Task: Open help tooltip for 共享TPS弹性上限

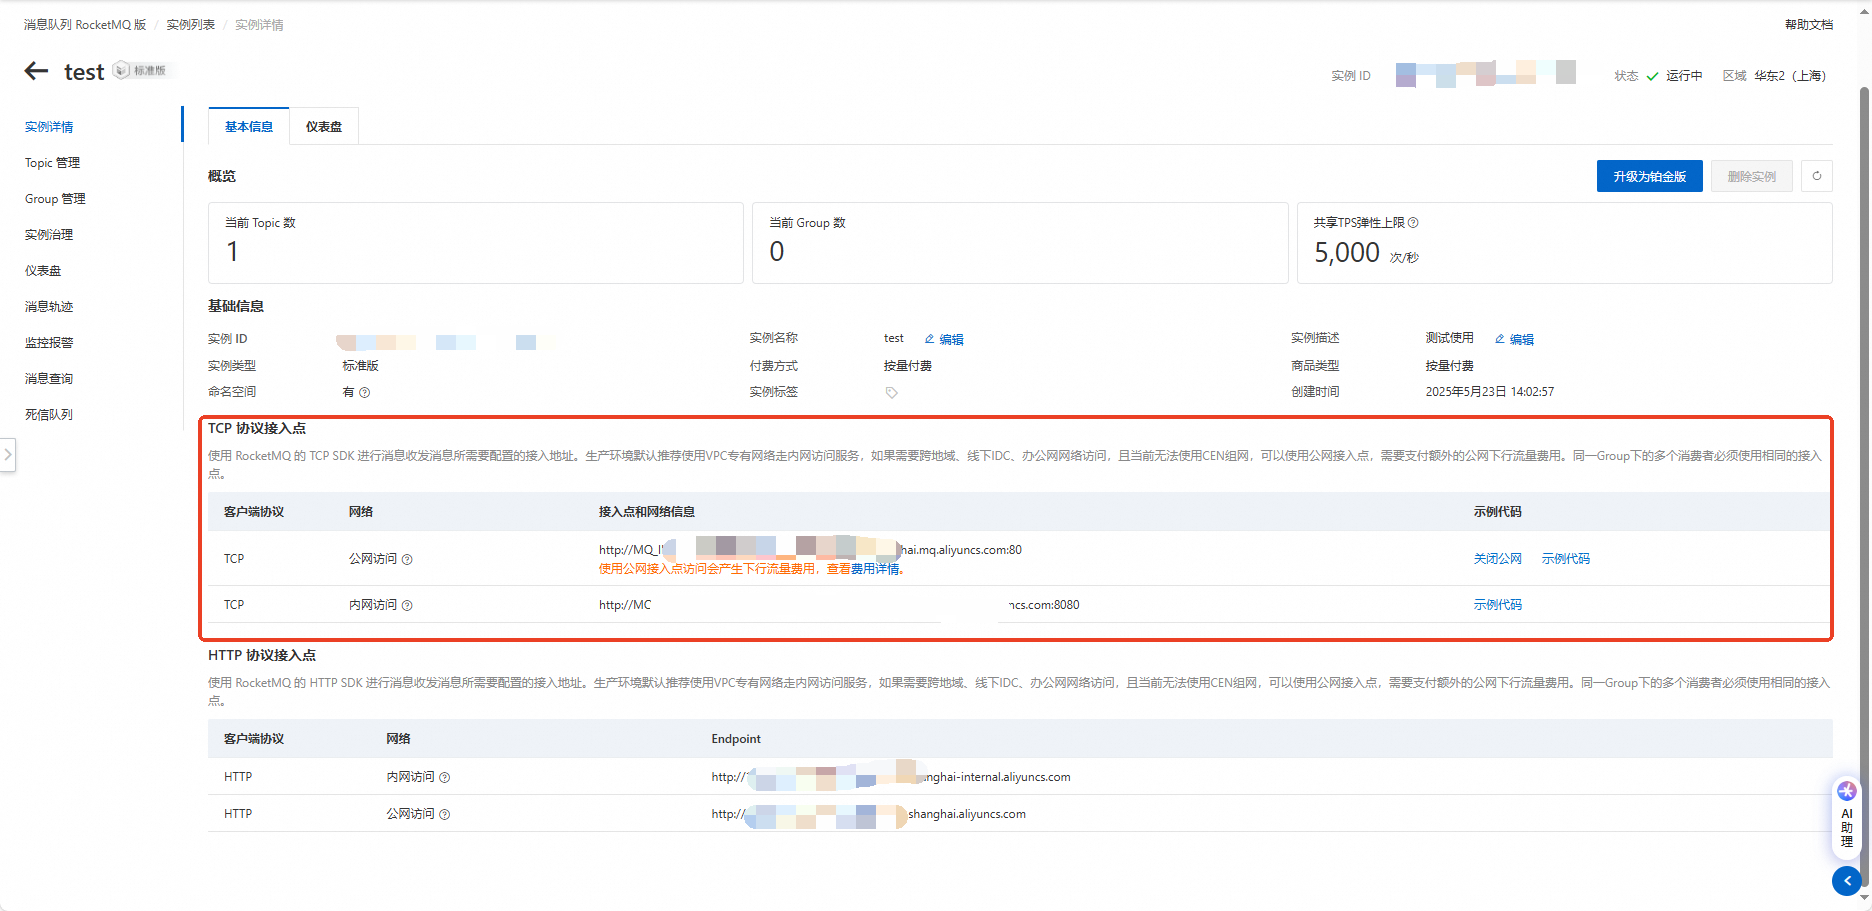Action: [1413, 223]
